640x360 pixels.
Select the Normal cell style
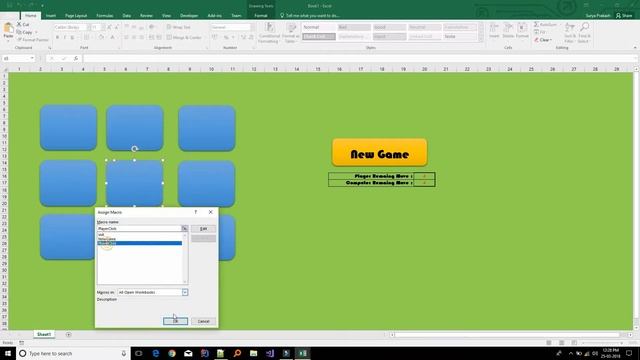(x=319, y=27)
